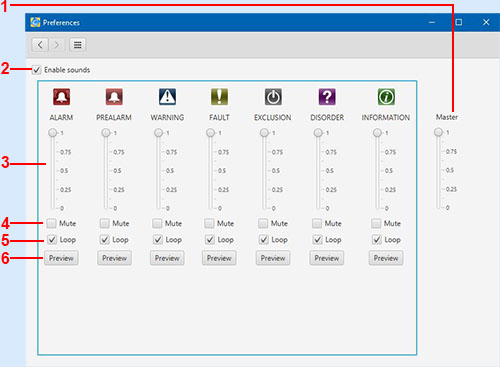Preview the DISORDER sound

point(327,258)
